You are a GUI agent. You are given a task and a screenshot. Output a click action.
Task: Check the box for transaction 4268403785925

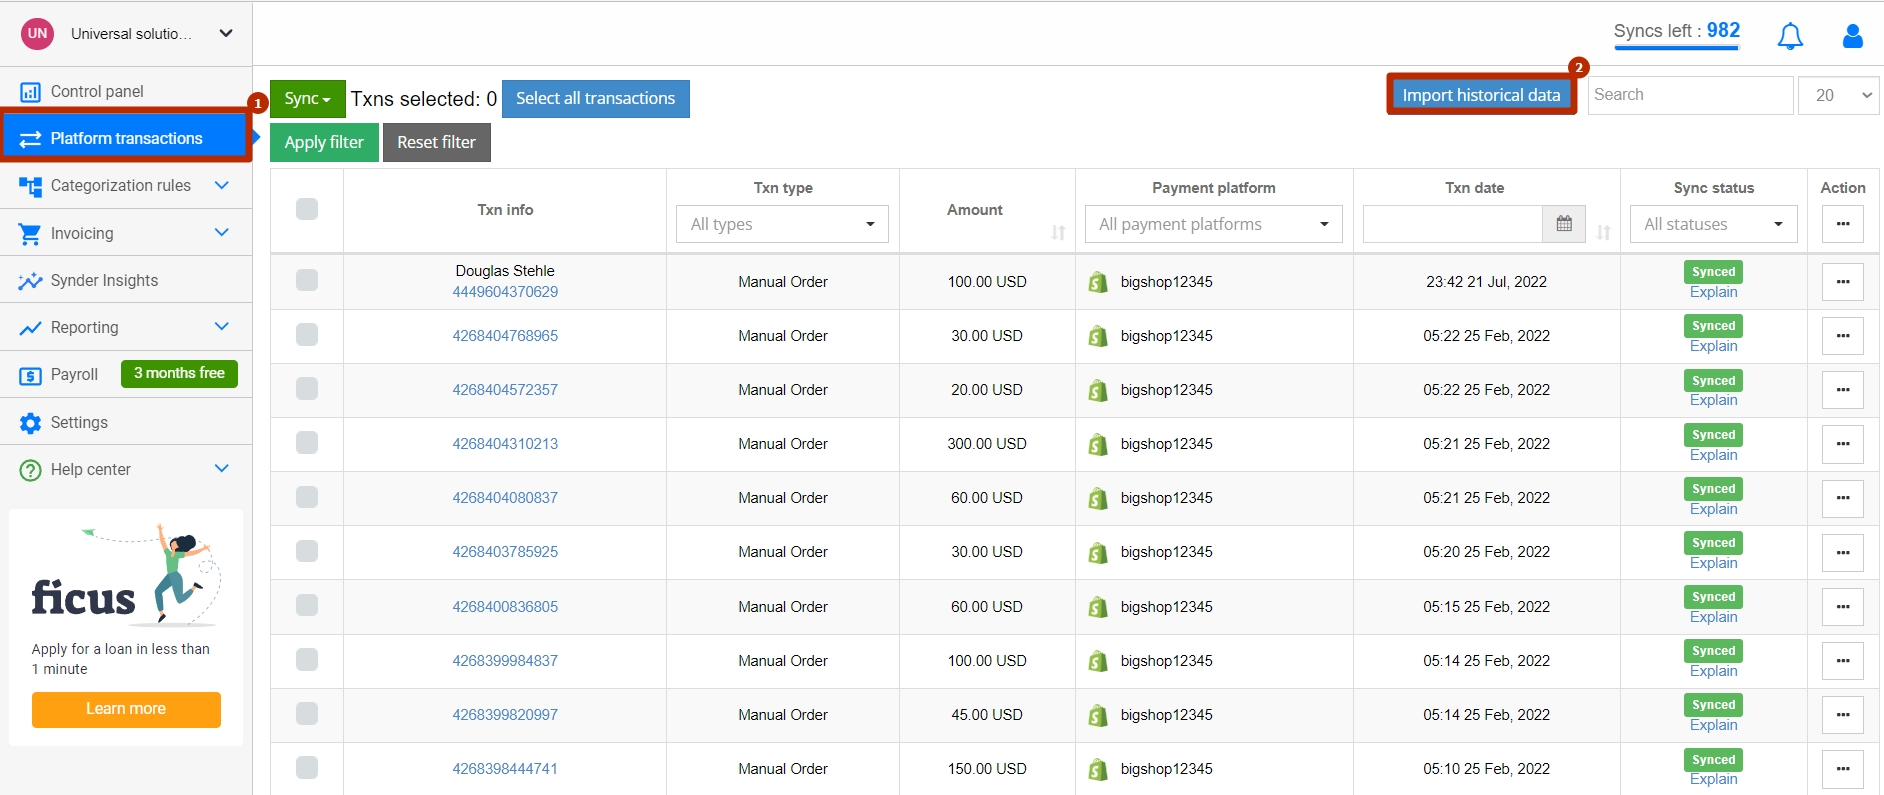pos(307,551)
